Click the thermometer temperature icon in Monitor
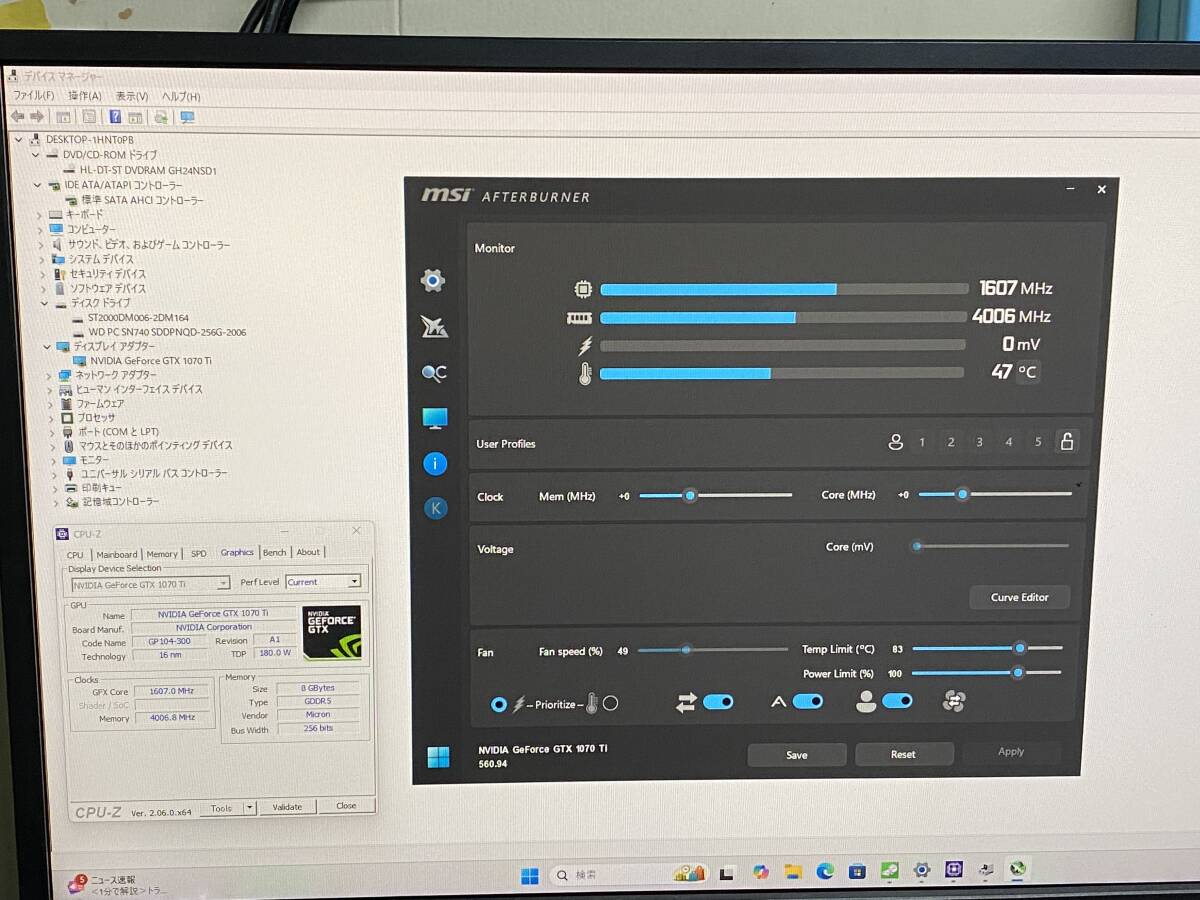Screen dimensions: 1200x900 coord(584,374)
